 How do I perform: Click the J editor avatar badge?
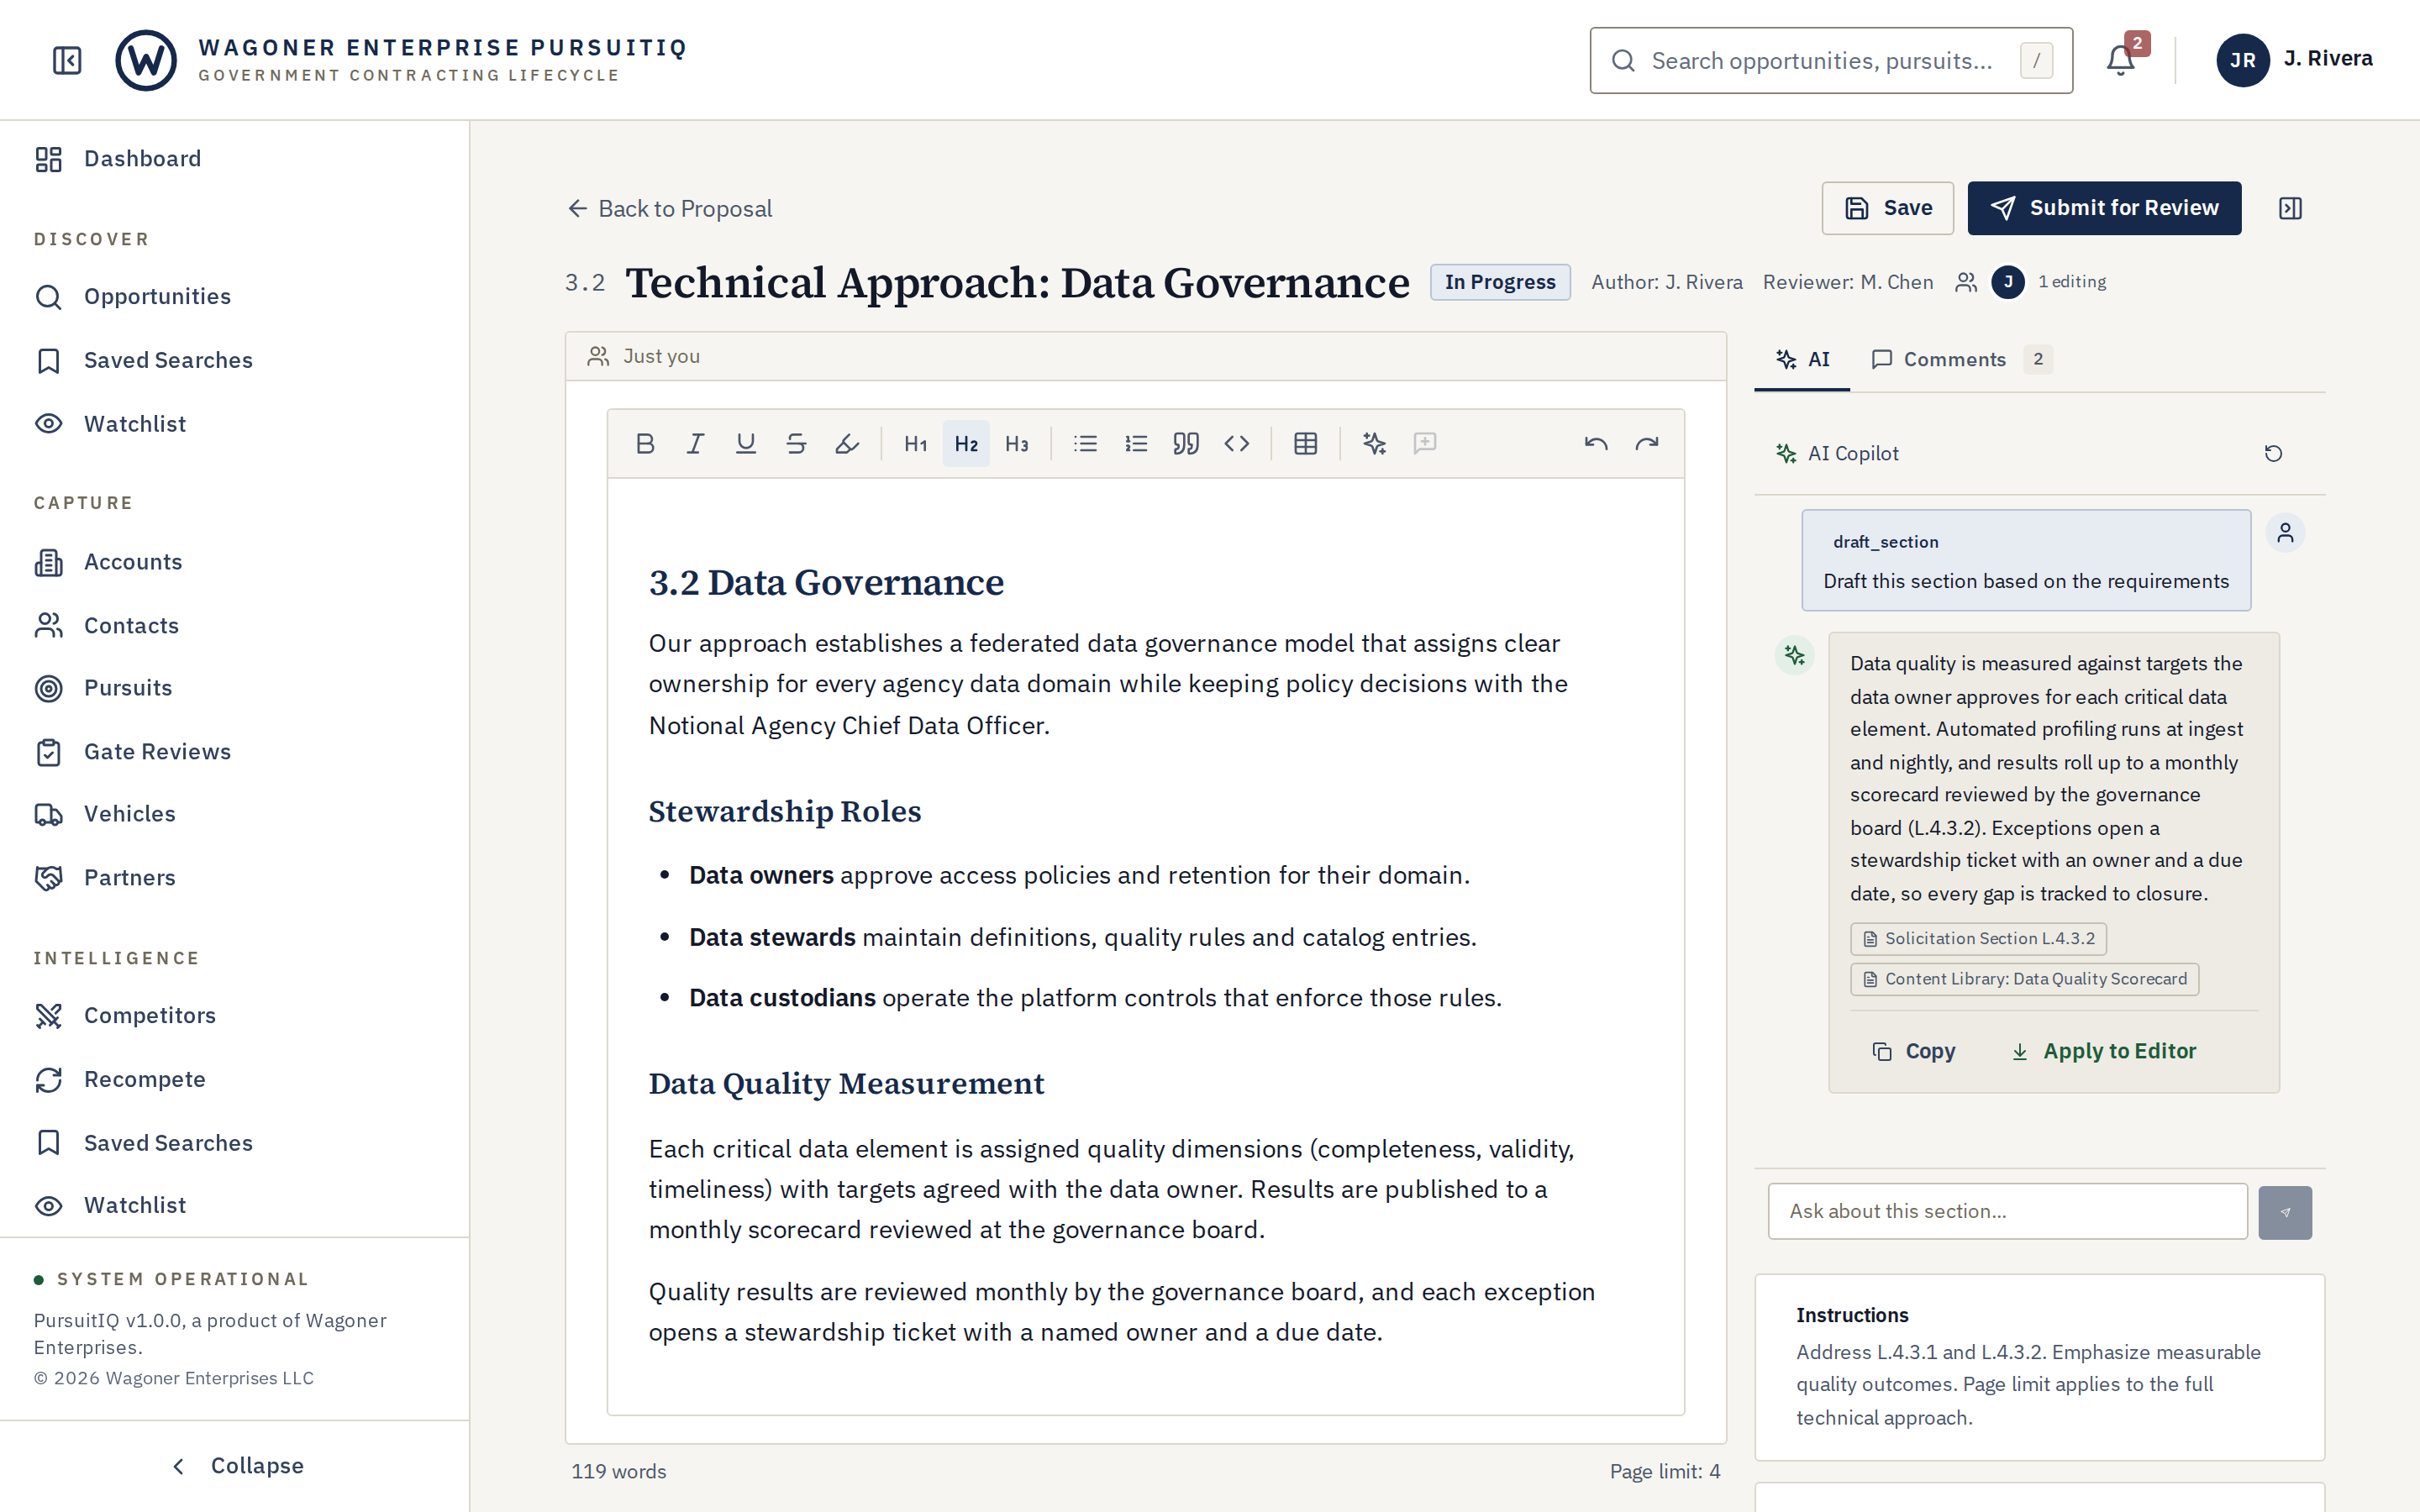(x=2008, y=282)
